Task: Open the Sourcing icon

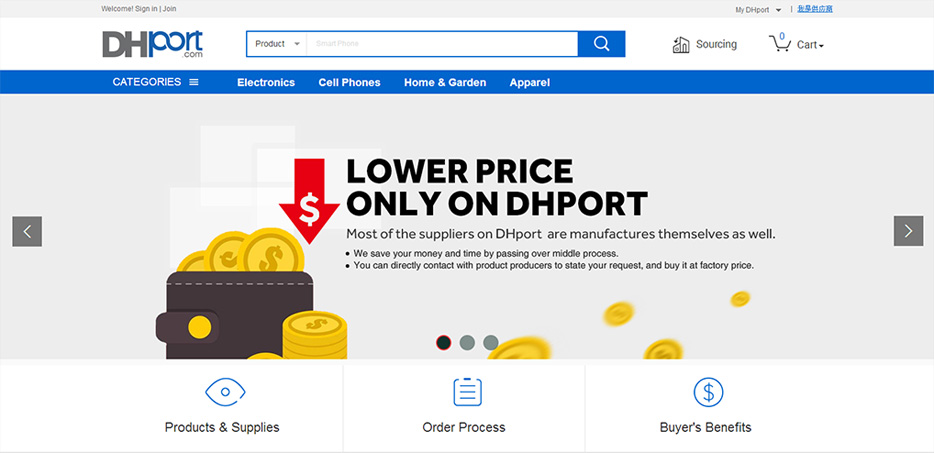Action: coord(681,45)
